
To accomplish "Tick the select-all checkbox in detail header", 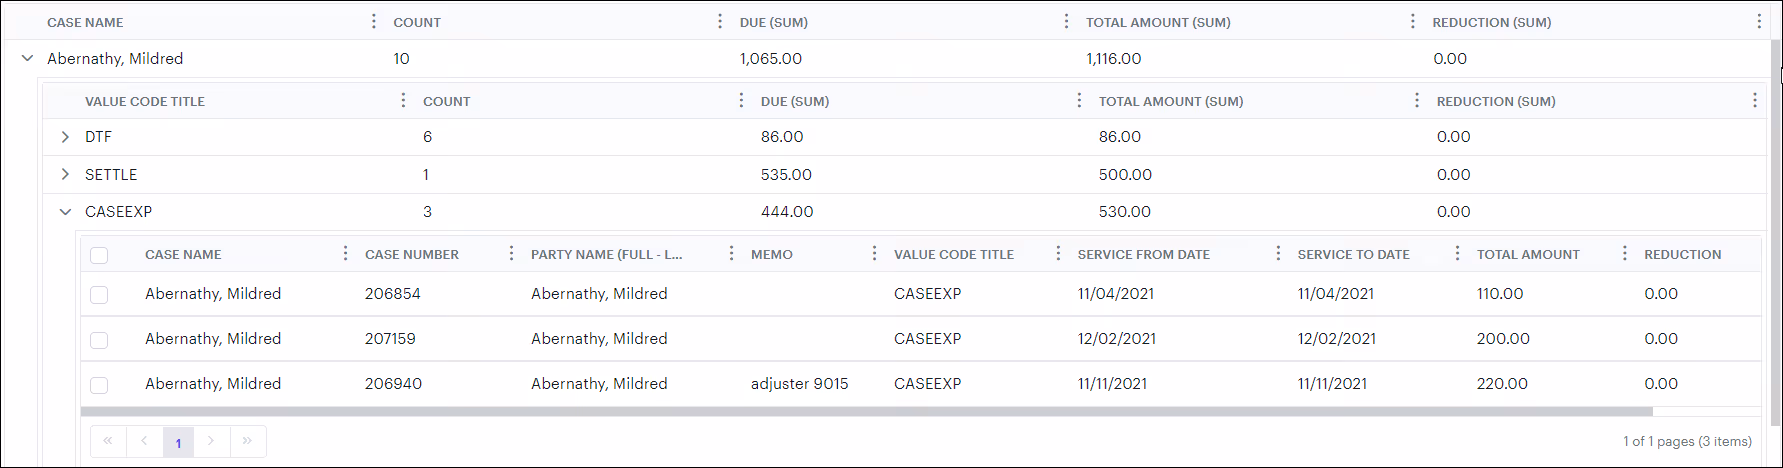I will coord(99,255).
